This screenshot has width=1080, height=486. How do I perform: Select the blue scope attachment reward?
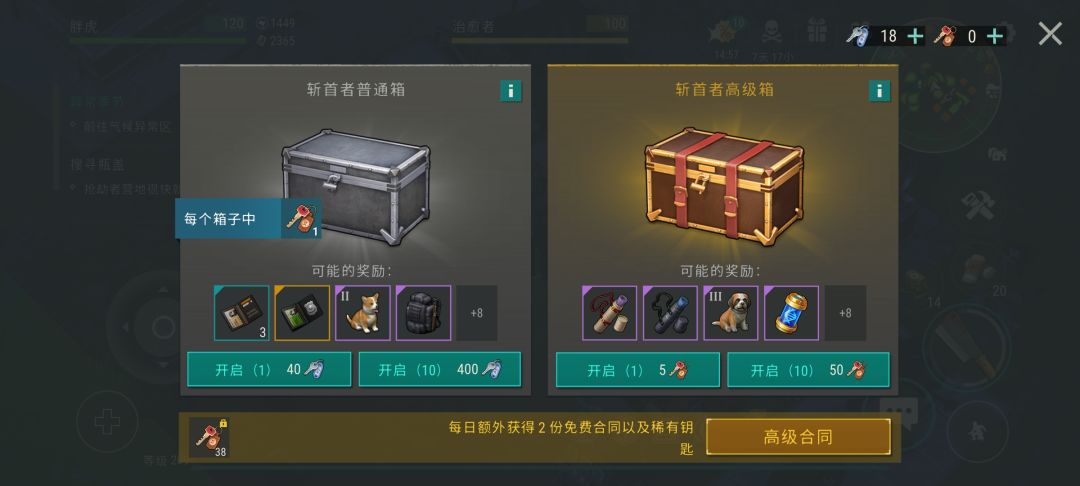(x=670, y=313)
